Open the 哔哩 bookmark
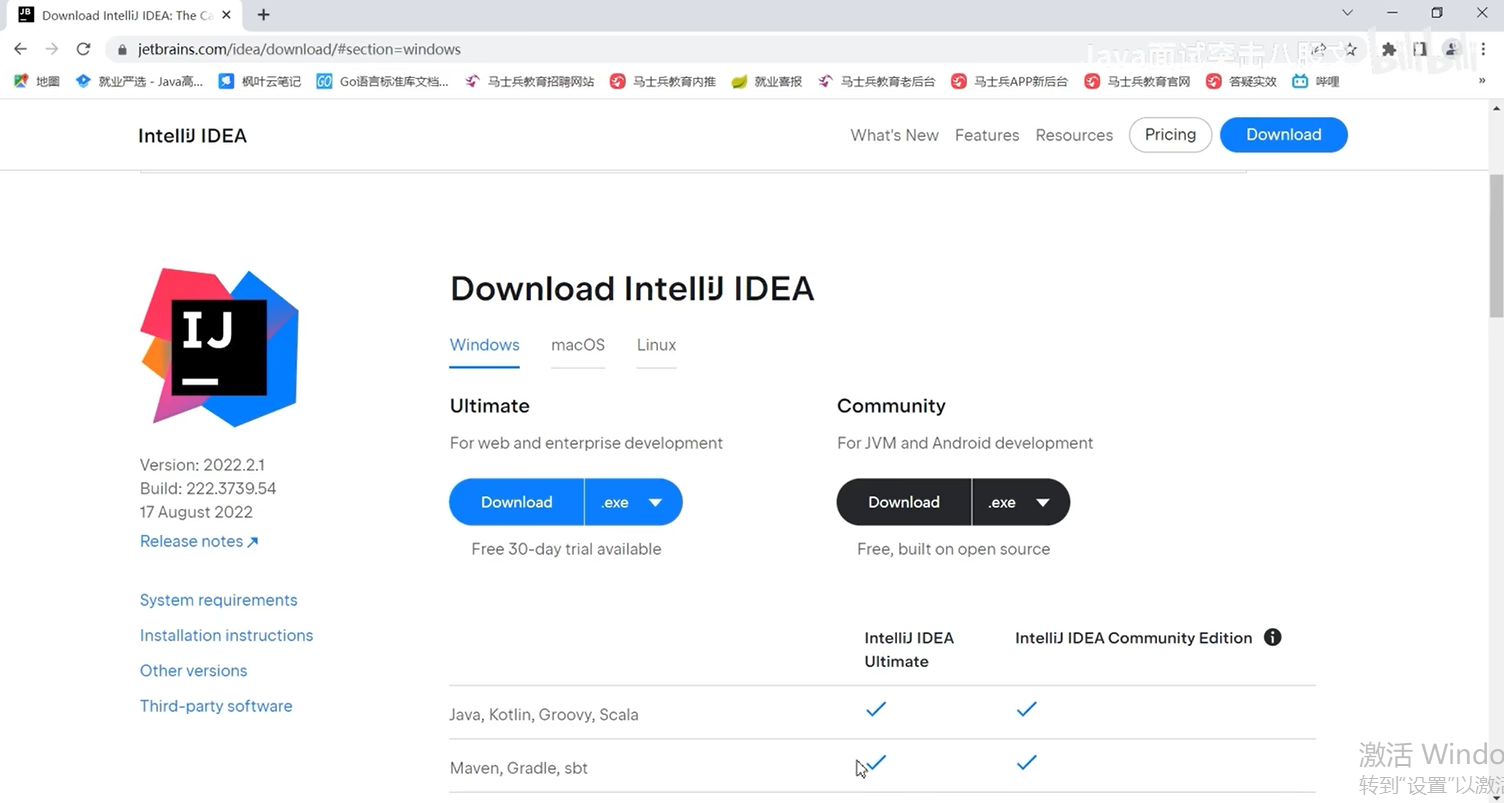Image resolution: width=1504 pixels, height=803 pixels. click(1315, 81)
